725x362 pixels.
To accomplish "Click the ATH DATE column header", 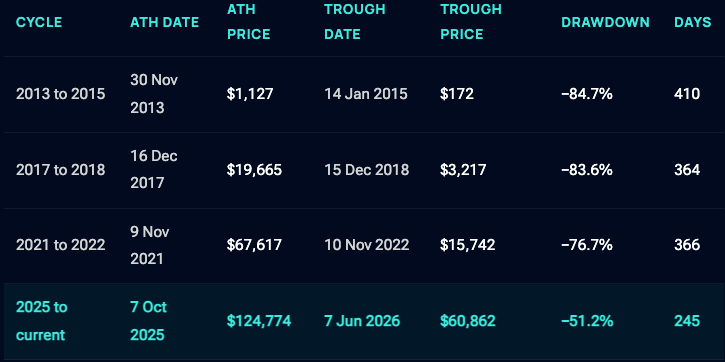I will tap(165, 22).
